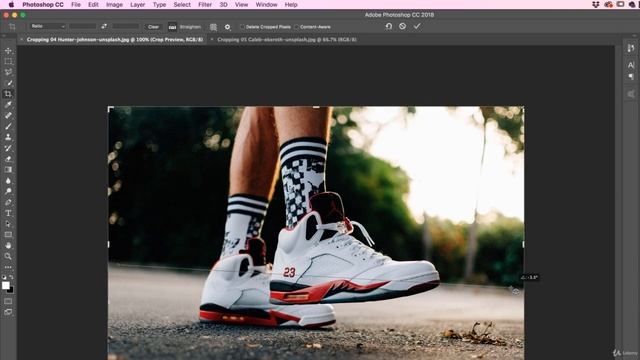Open the Layer menu
Image resolution: width=640 pixels, height=360 pixels.
coord(138,4)
